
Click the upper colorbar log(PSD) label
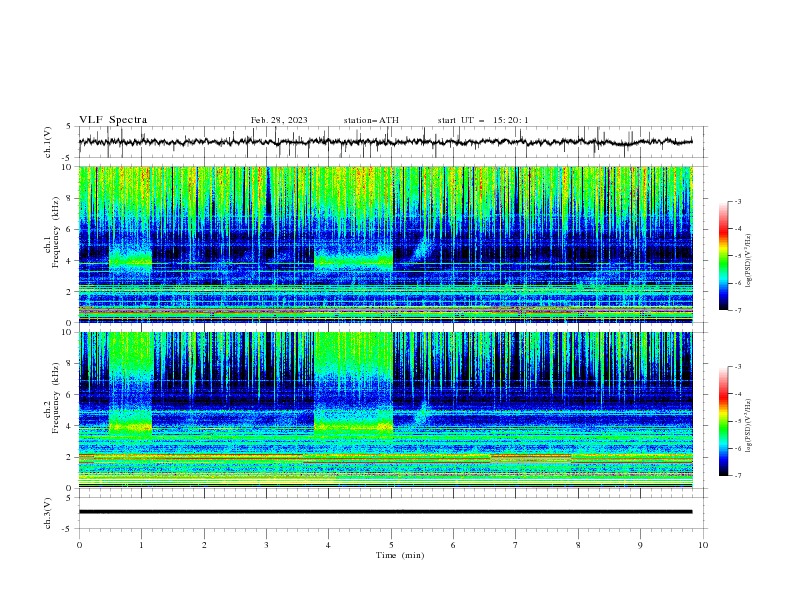point(749,261)
